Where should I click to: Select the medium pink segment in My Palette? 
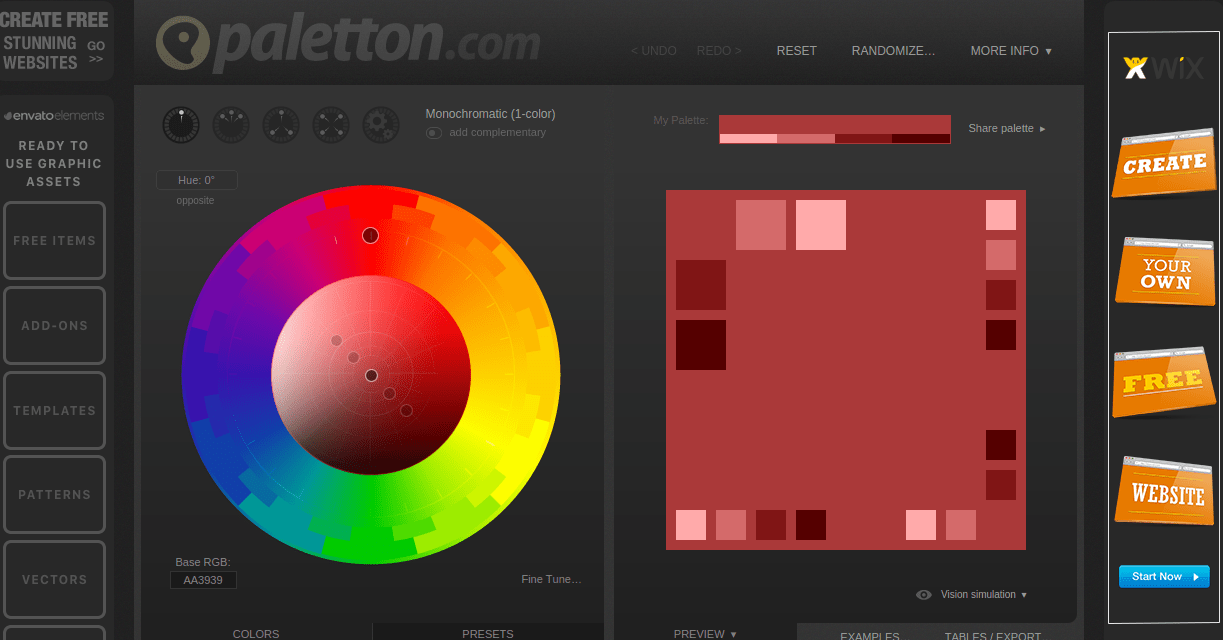click(x=806, y=139)
